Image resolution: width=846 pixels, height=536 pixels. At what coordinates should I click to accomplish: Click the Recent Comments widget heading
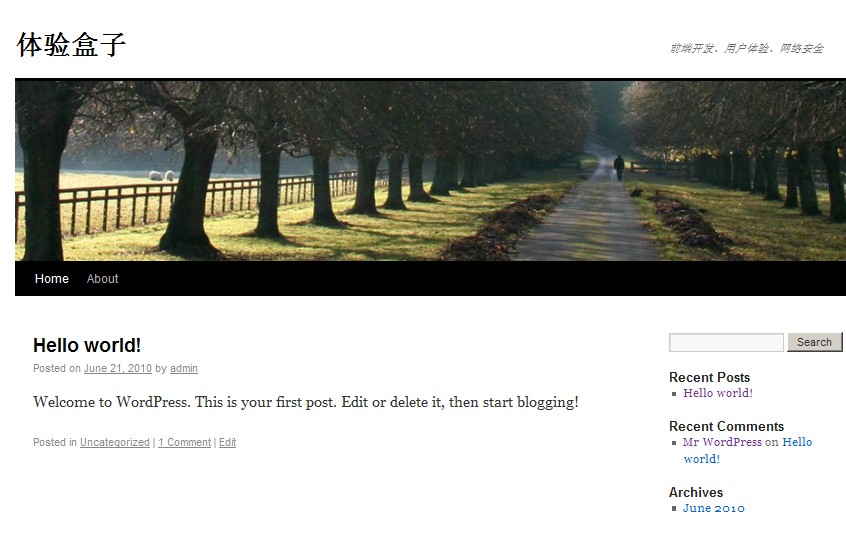click(x=726, y=426)
